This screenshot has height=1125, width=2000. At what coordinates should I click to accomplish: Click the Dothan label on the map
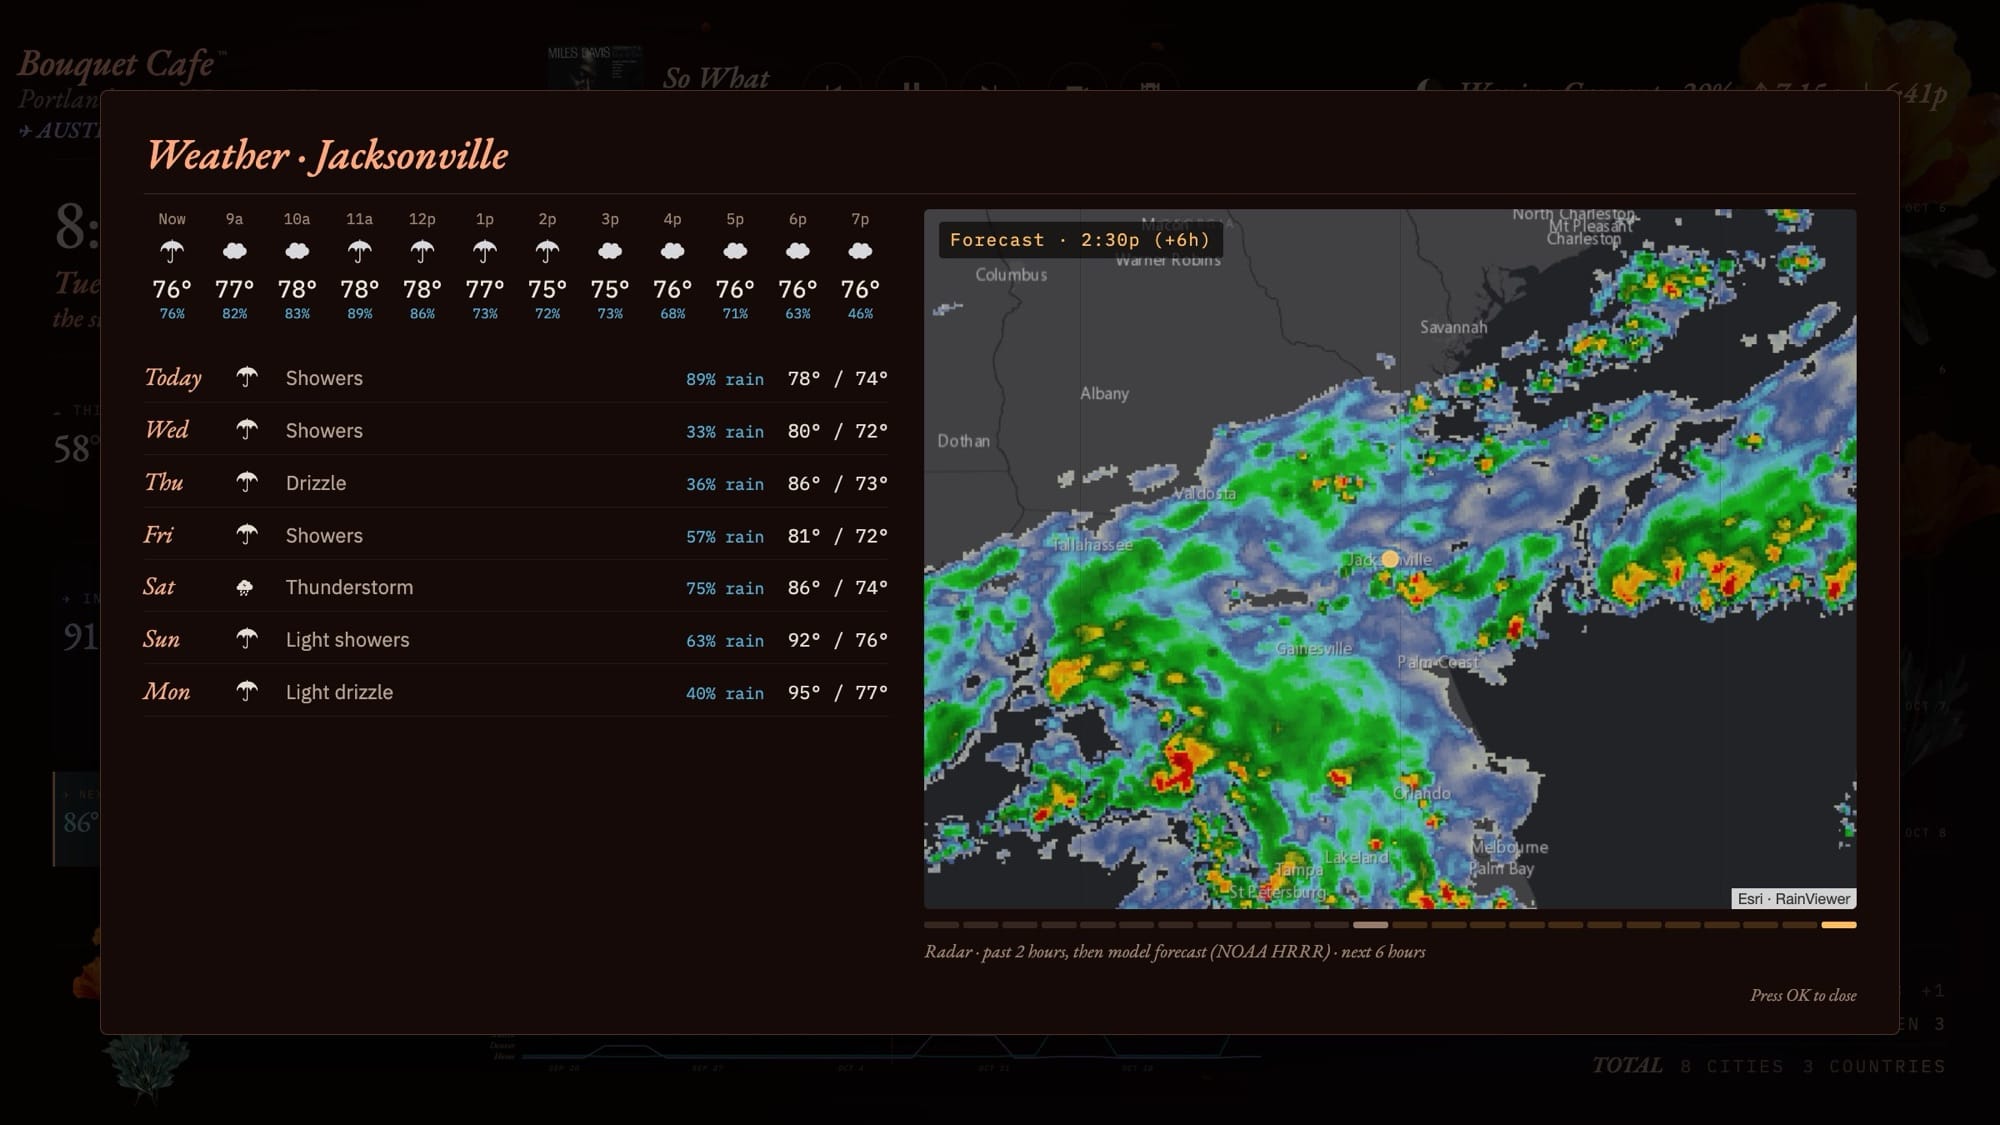point(963,441)
